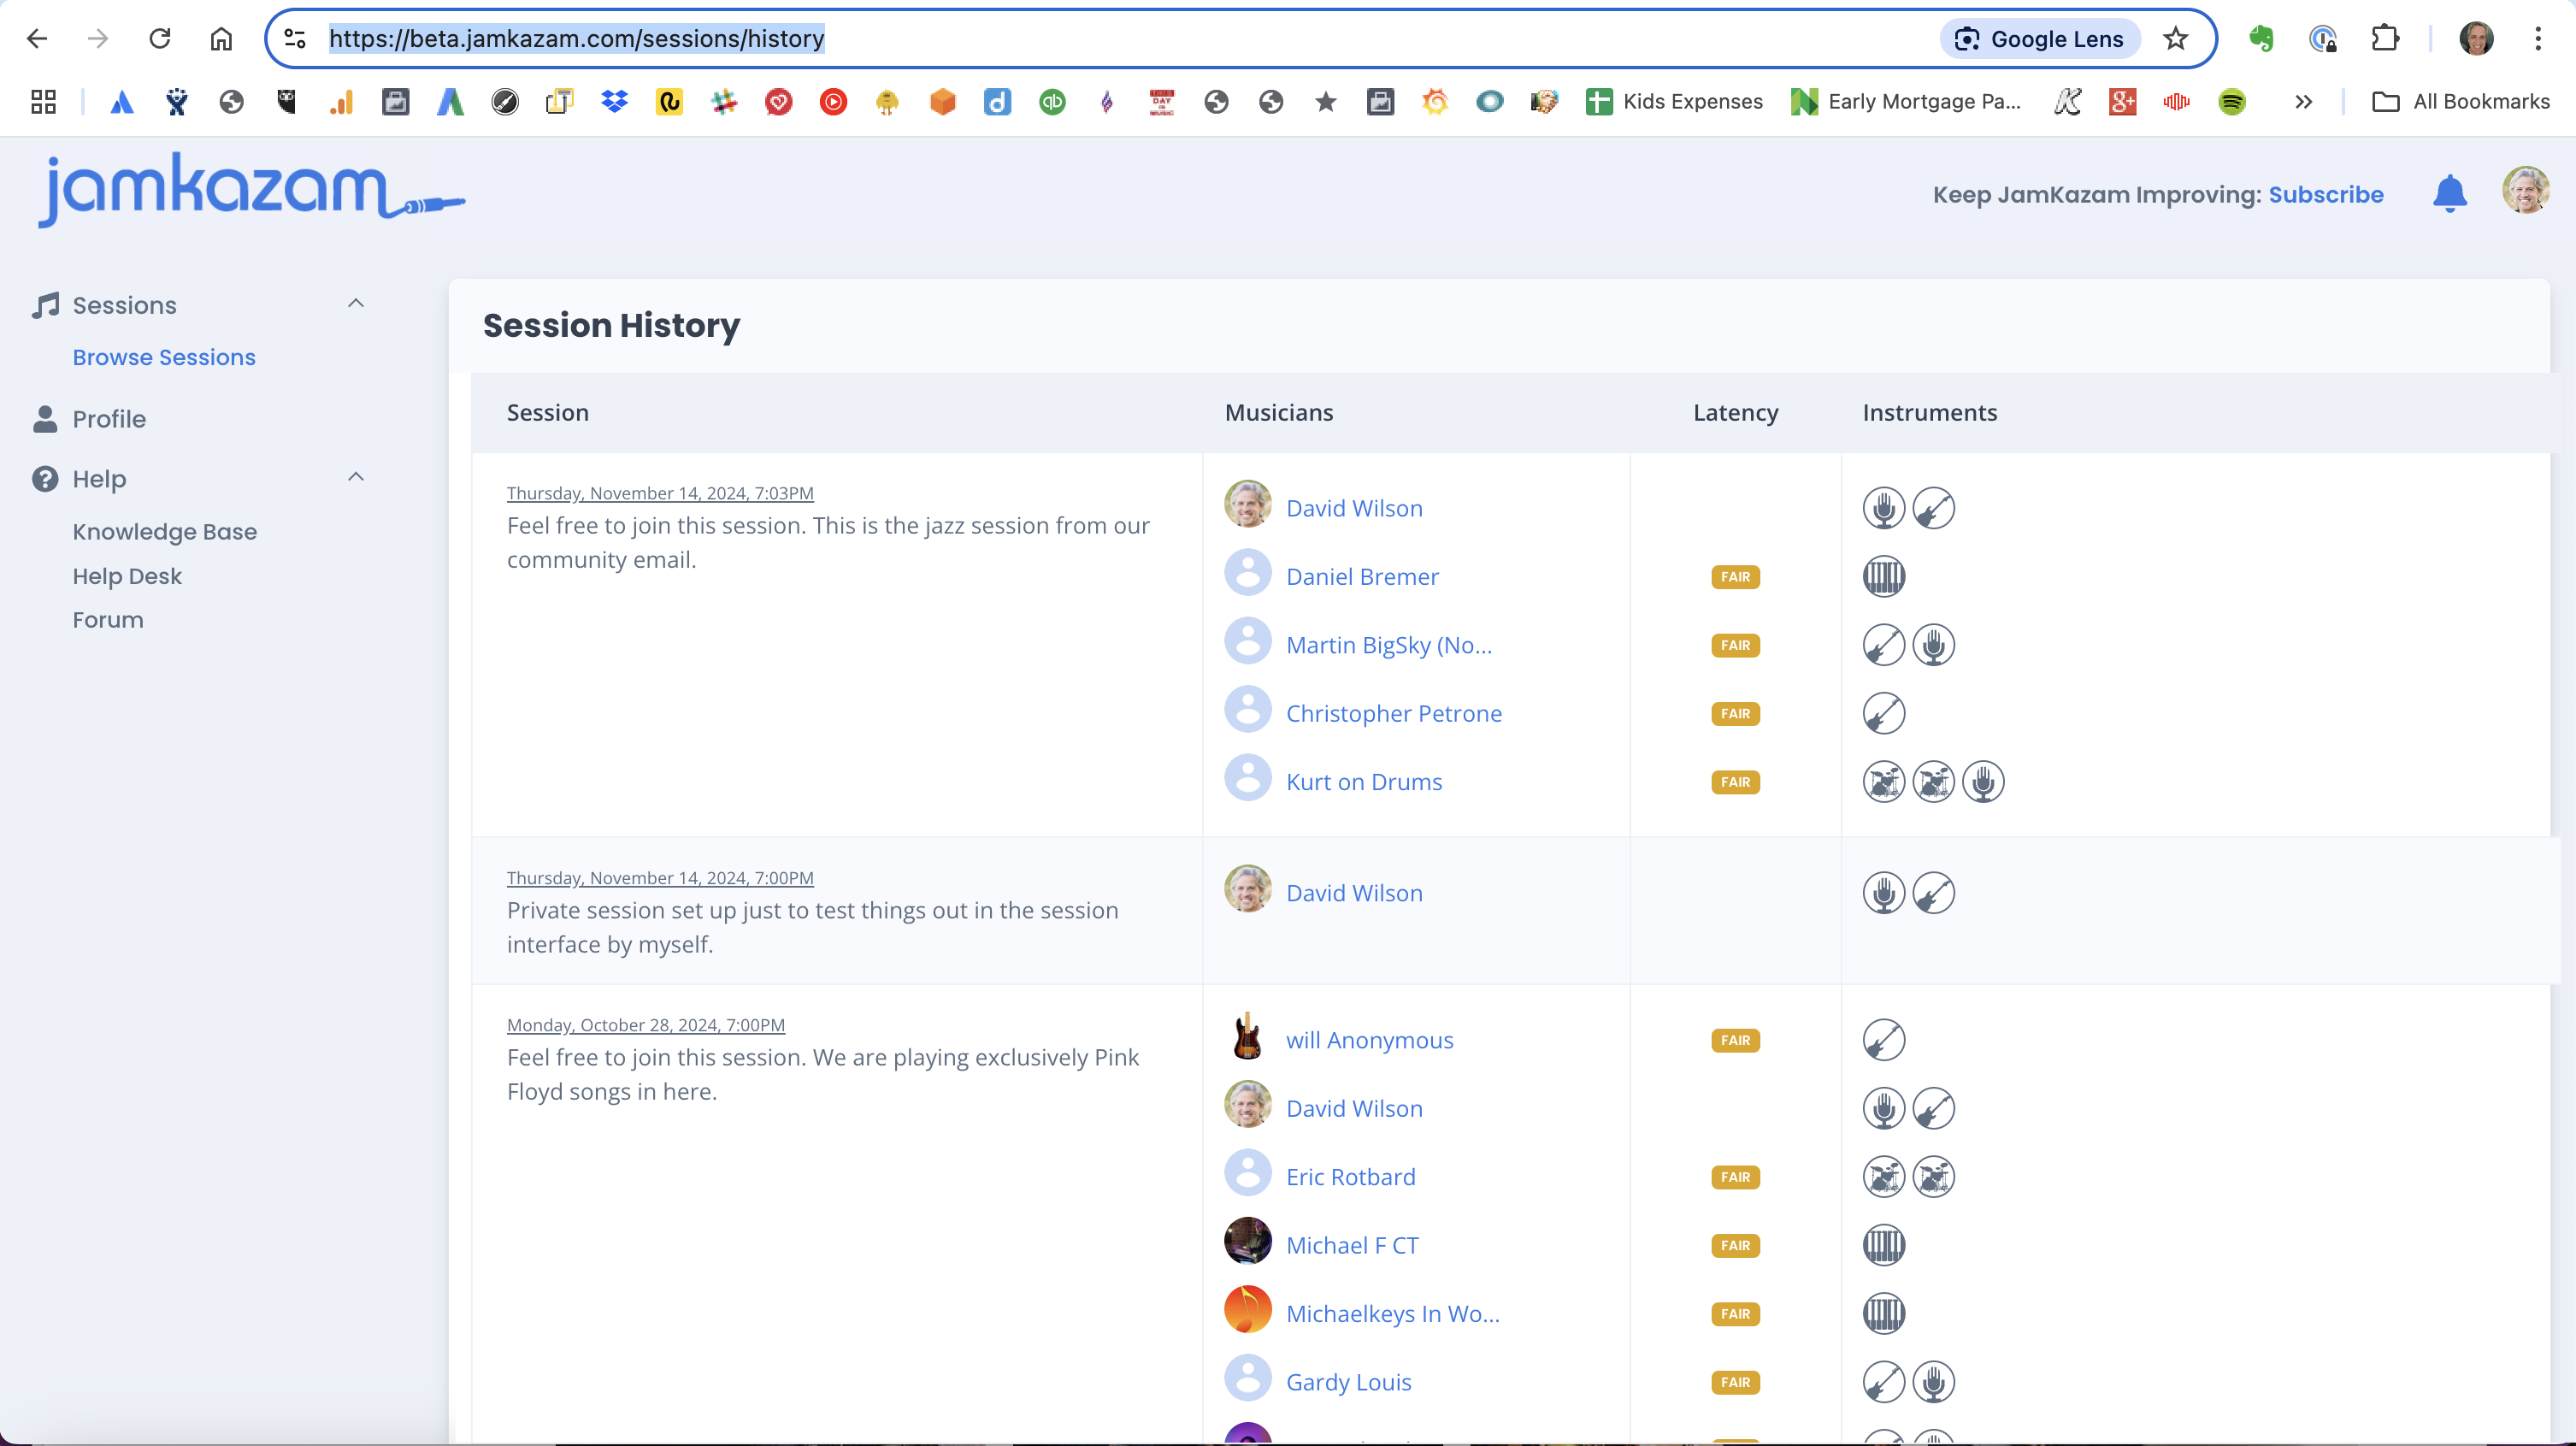Screen dimensions: 2576x1446
Task: Open Browse Sessions in the sidebar
Action: [164, 357]
